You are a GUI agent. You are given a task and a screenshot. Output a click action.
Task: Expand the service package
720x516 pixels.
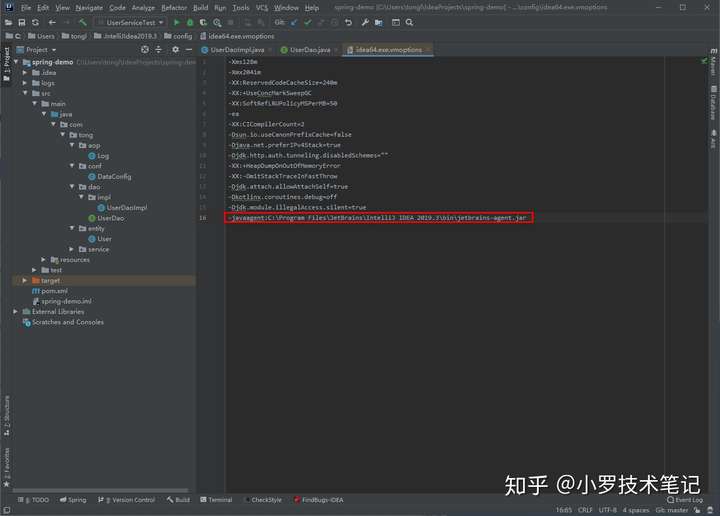click(x=72, y=249)
